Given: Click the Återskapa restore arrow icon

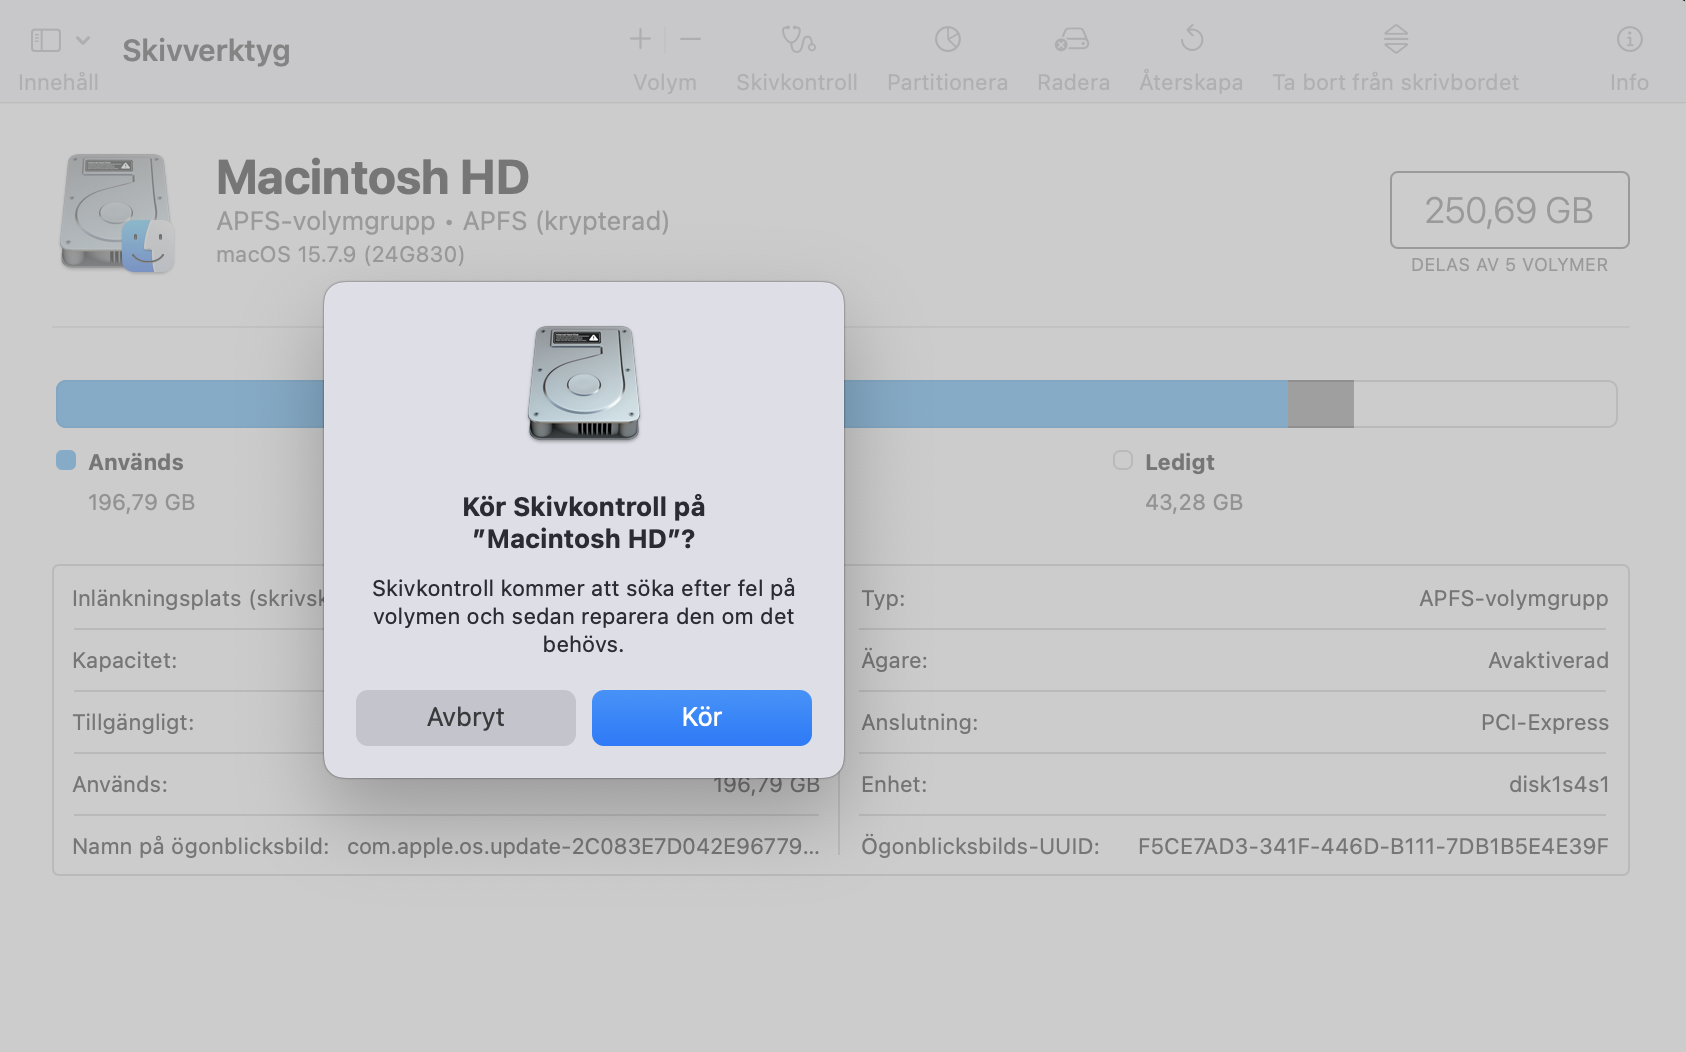Looking at the screenshot, I should coord(1191,39).
